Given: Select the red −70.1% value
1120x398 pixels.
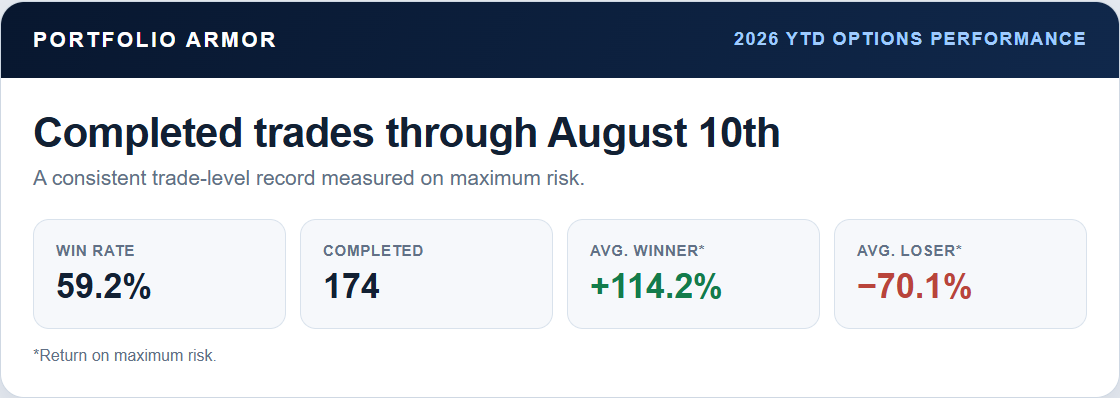Looking at the screenshot, I should coord(914,287).
